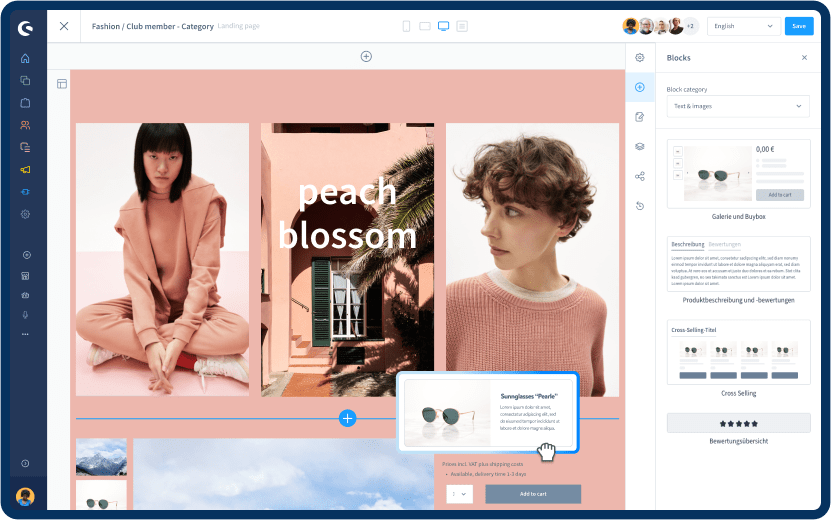Switch to desktop monitor preview
831x520 pixels.
443,26
